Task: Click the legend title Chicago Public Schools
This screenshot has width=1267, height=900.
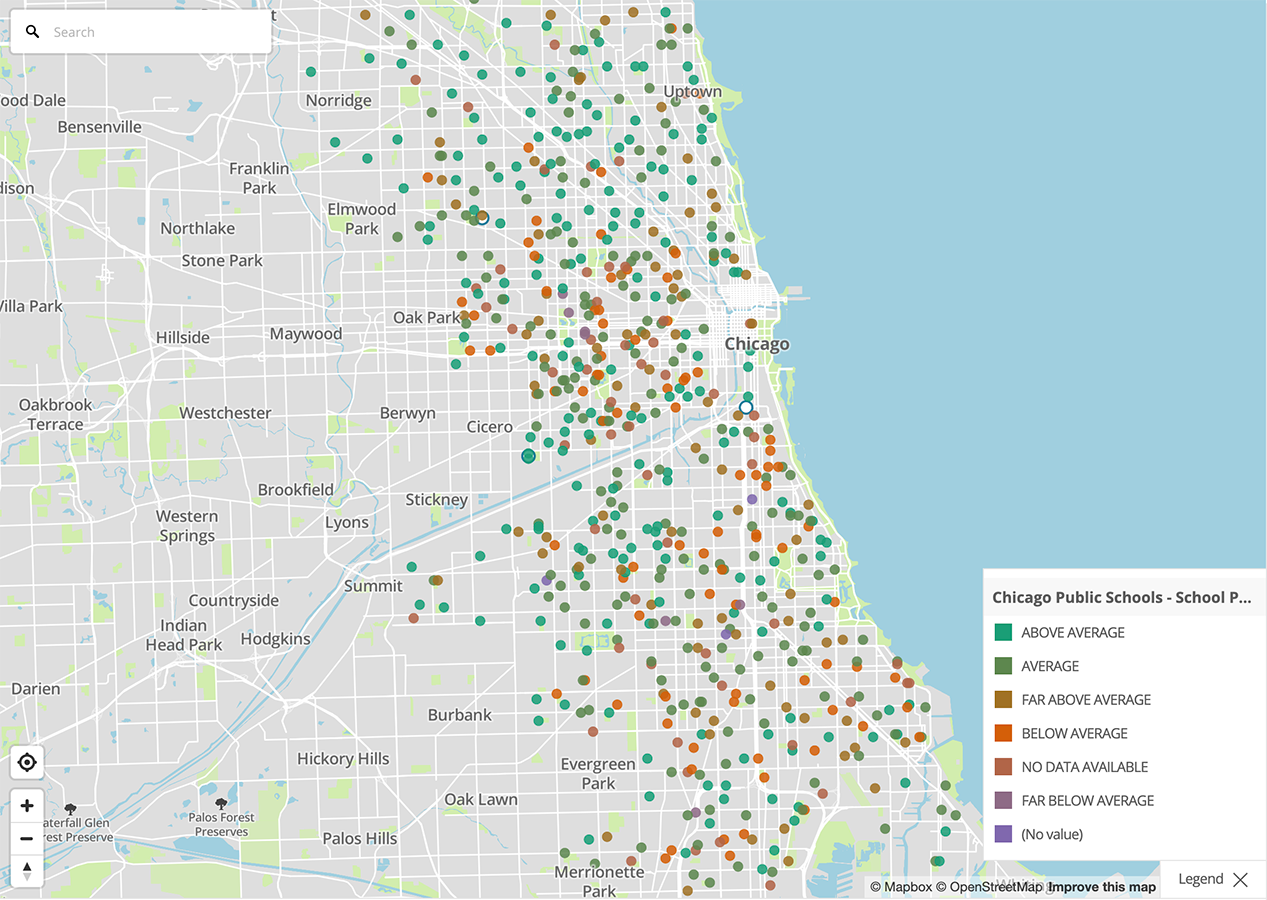Action: 1120,597
